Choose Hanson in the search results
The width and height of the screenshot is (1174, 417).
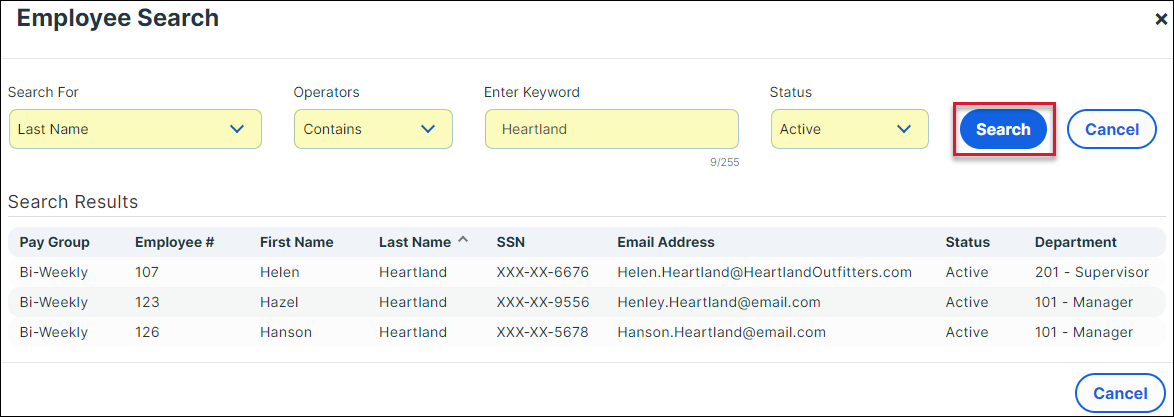click(x=286, y=332)
